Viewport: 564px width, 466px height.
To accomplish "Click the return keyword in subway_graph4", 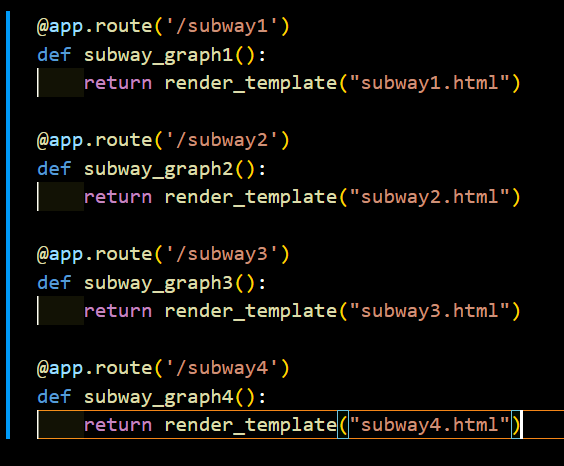I will point(118,425).
